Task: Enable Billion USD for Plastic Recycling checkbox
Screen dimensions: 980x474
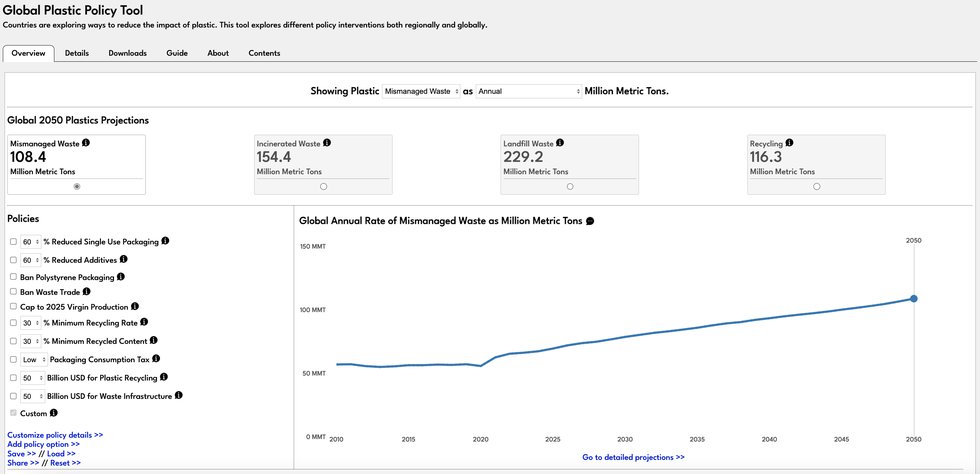Action: (x=14, y=378)
